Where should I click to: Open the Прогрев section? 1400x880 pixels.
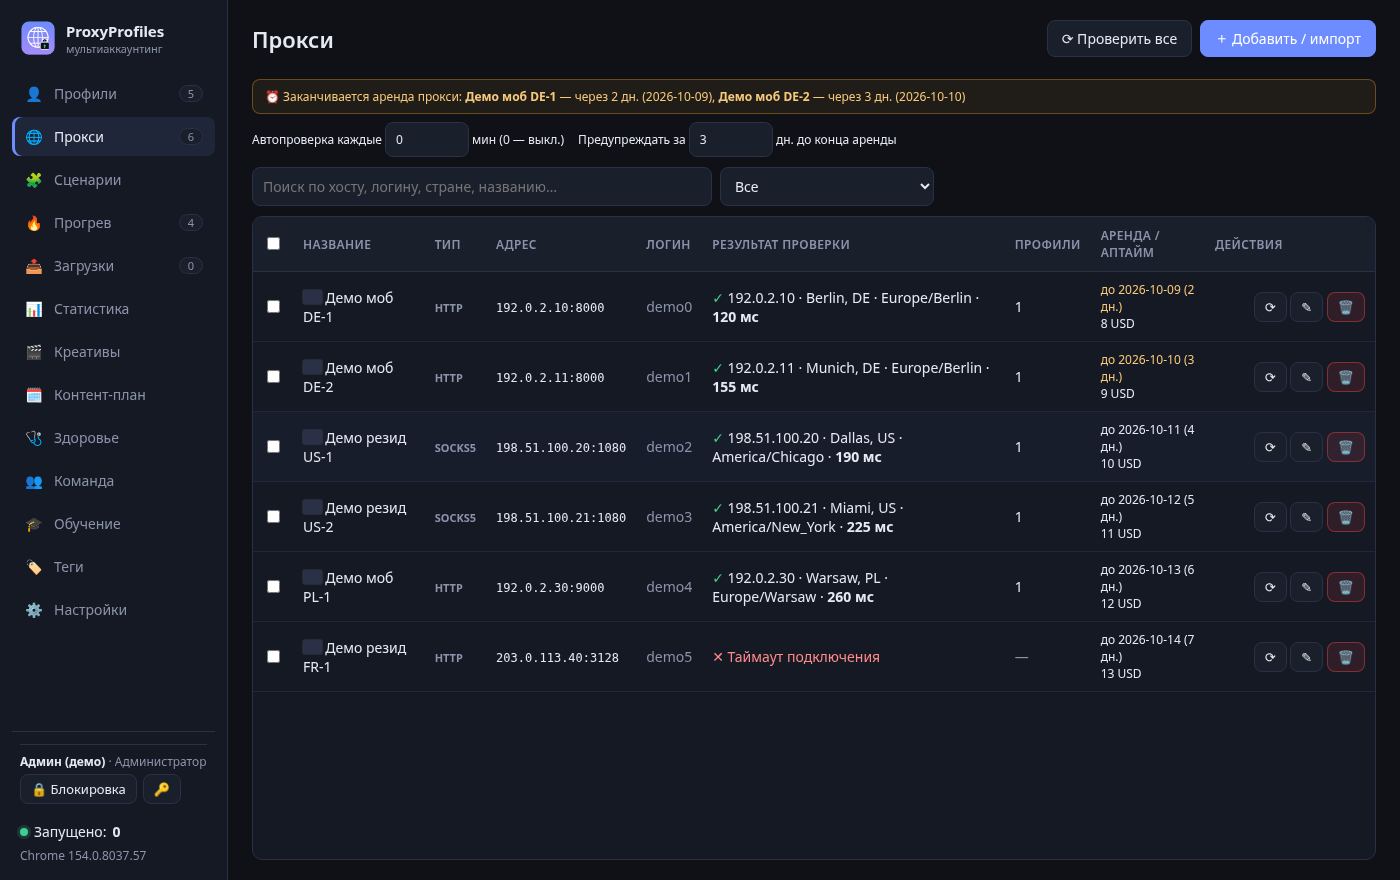[x=113, y=223]
